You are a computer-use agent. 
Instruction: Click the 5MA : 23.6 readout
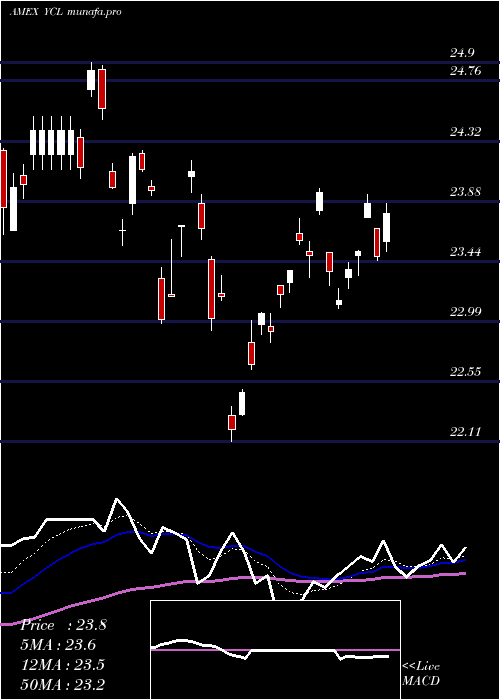pos(58,645)
